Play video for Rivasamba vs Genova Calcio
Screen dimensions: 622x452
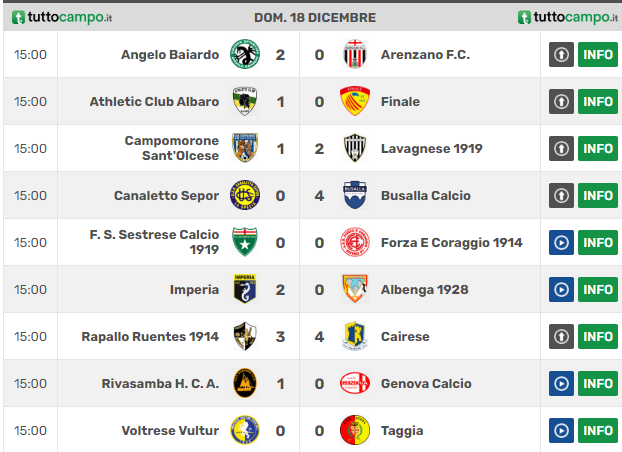(x=561, y=383)
